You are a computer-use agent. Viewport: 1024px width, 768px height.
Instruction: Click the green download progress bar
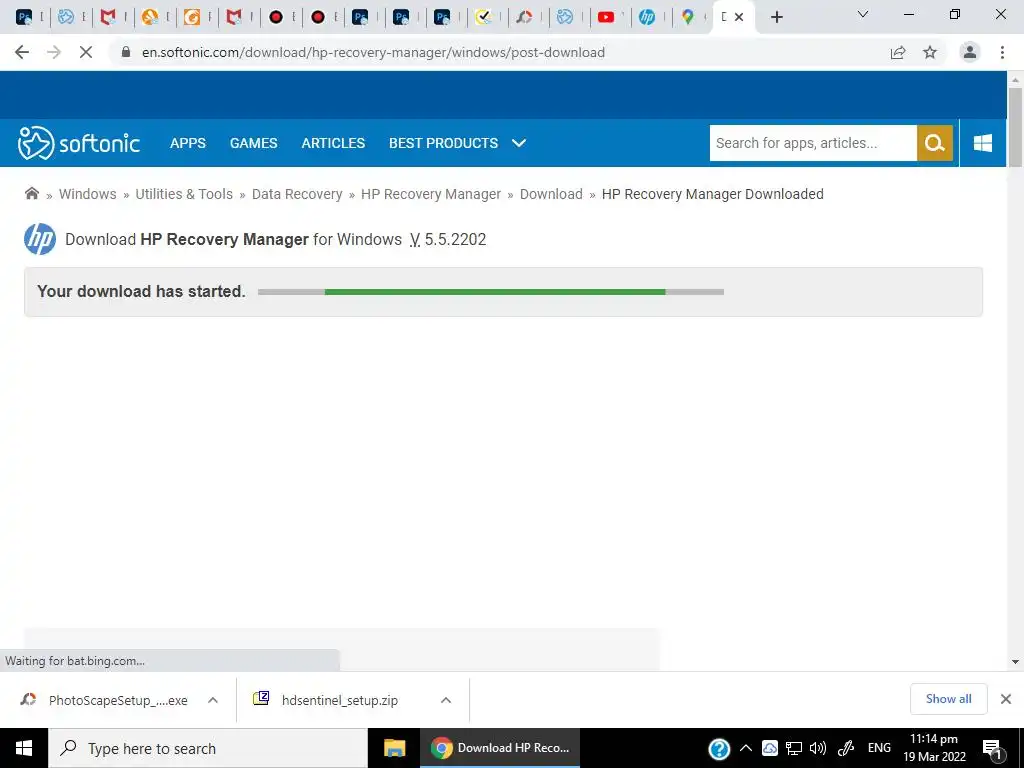[x=495, y=292]
